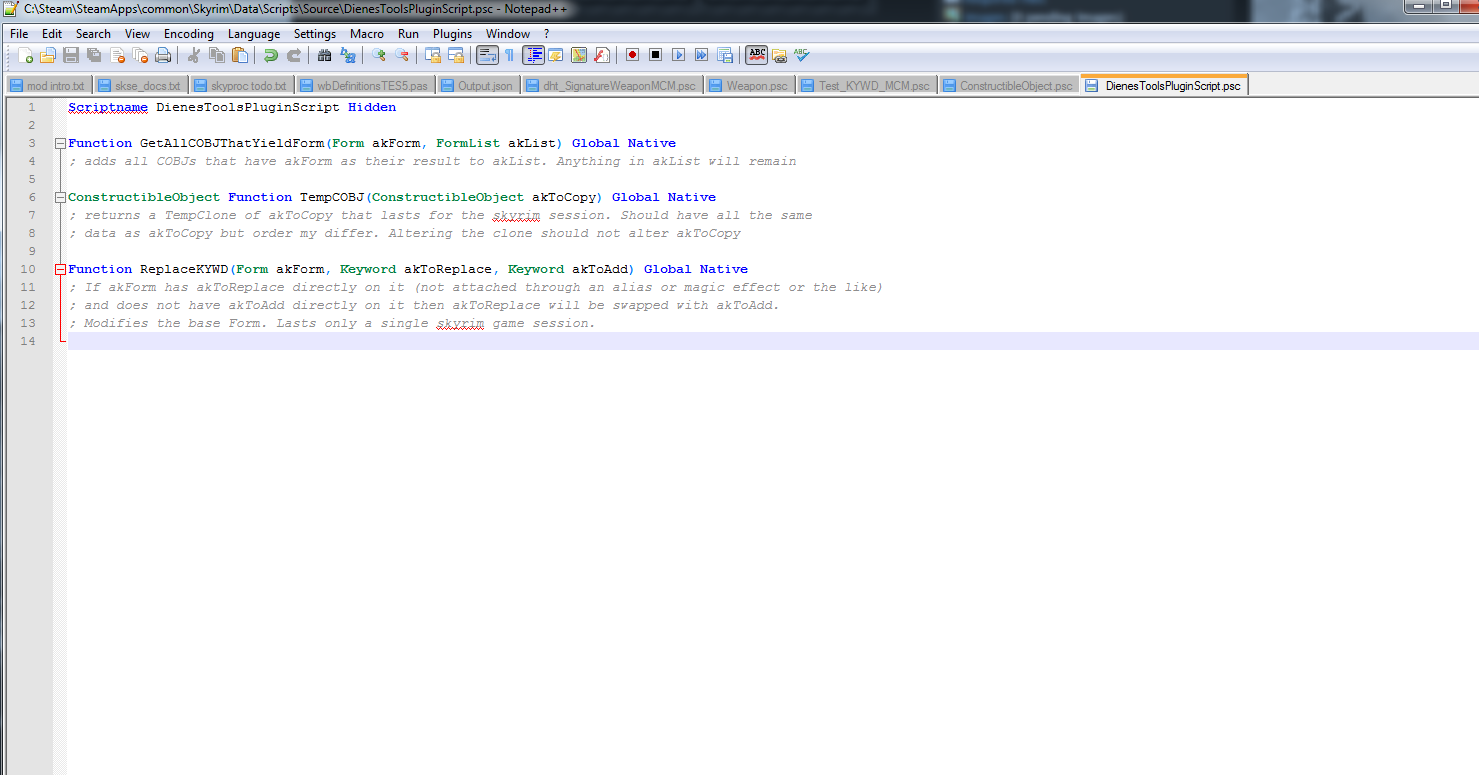Click the Print toolbar icon
Screen dimensions: 1479x775
pyautogui.click(x=163, y=55)
